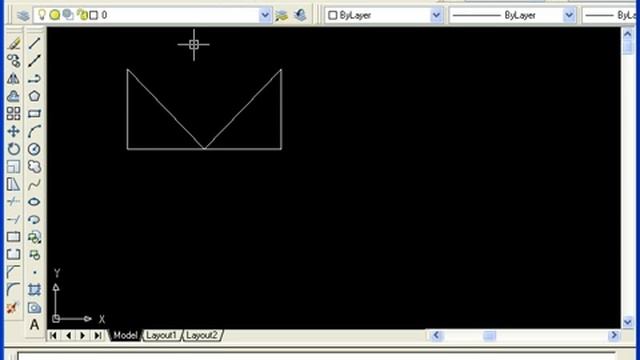Click previous layout tab arrow
640x360 pixels.
[x=68, y=336]
